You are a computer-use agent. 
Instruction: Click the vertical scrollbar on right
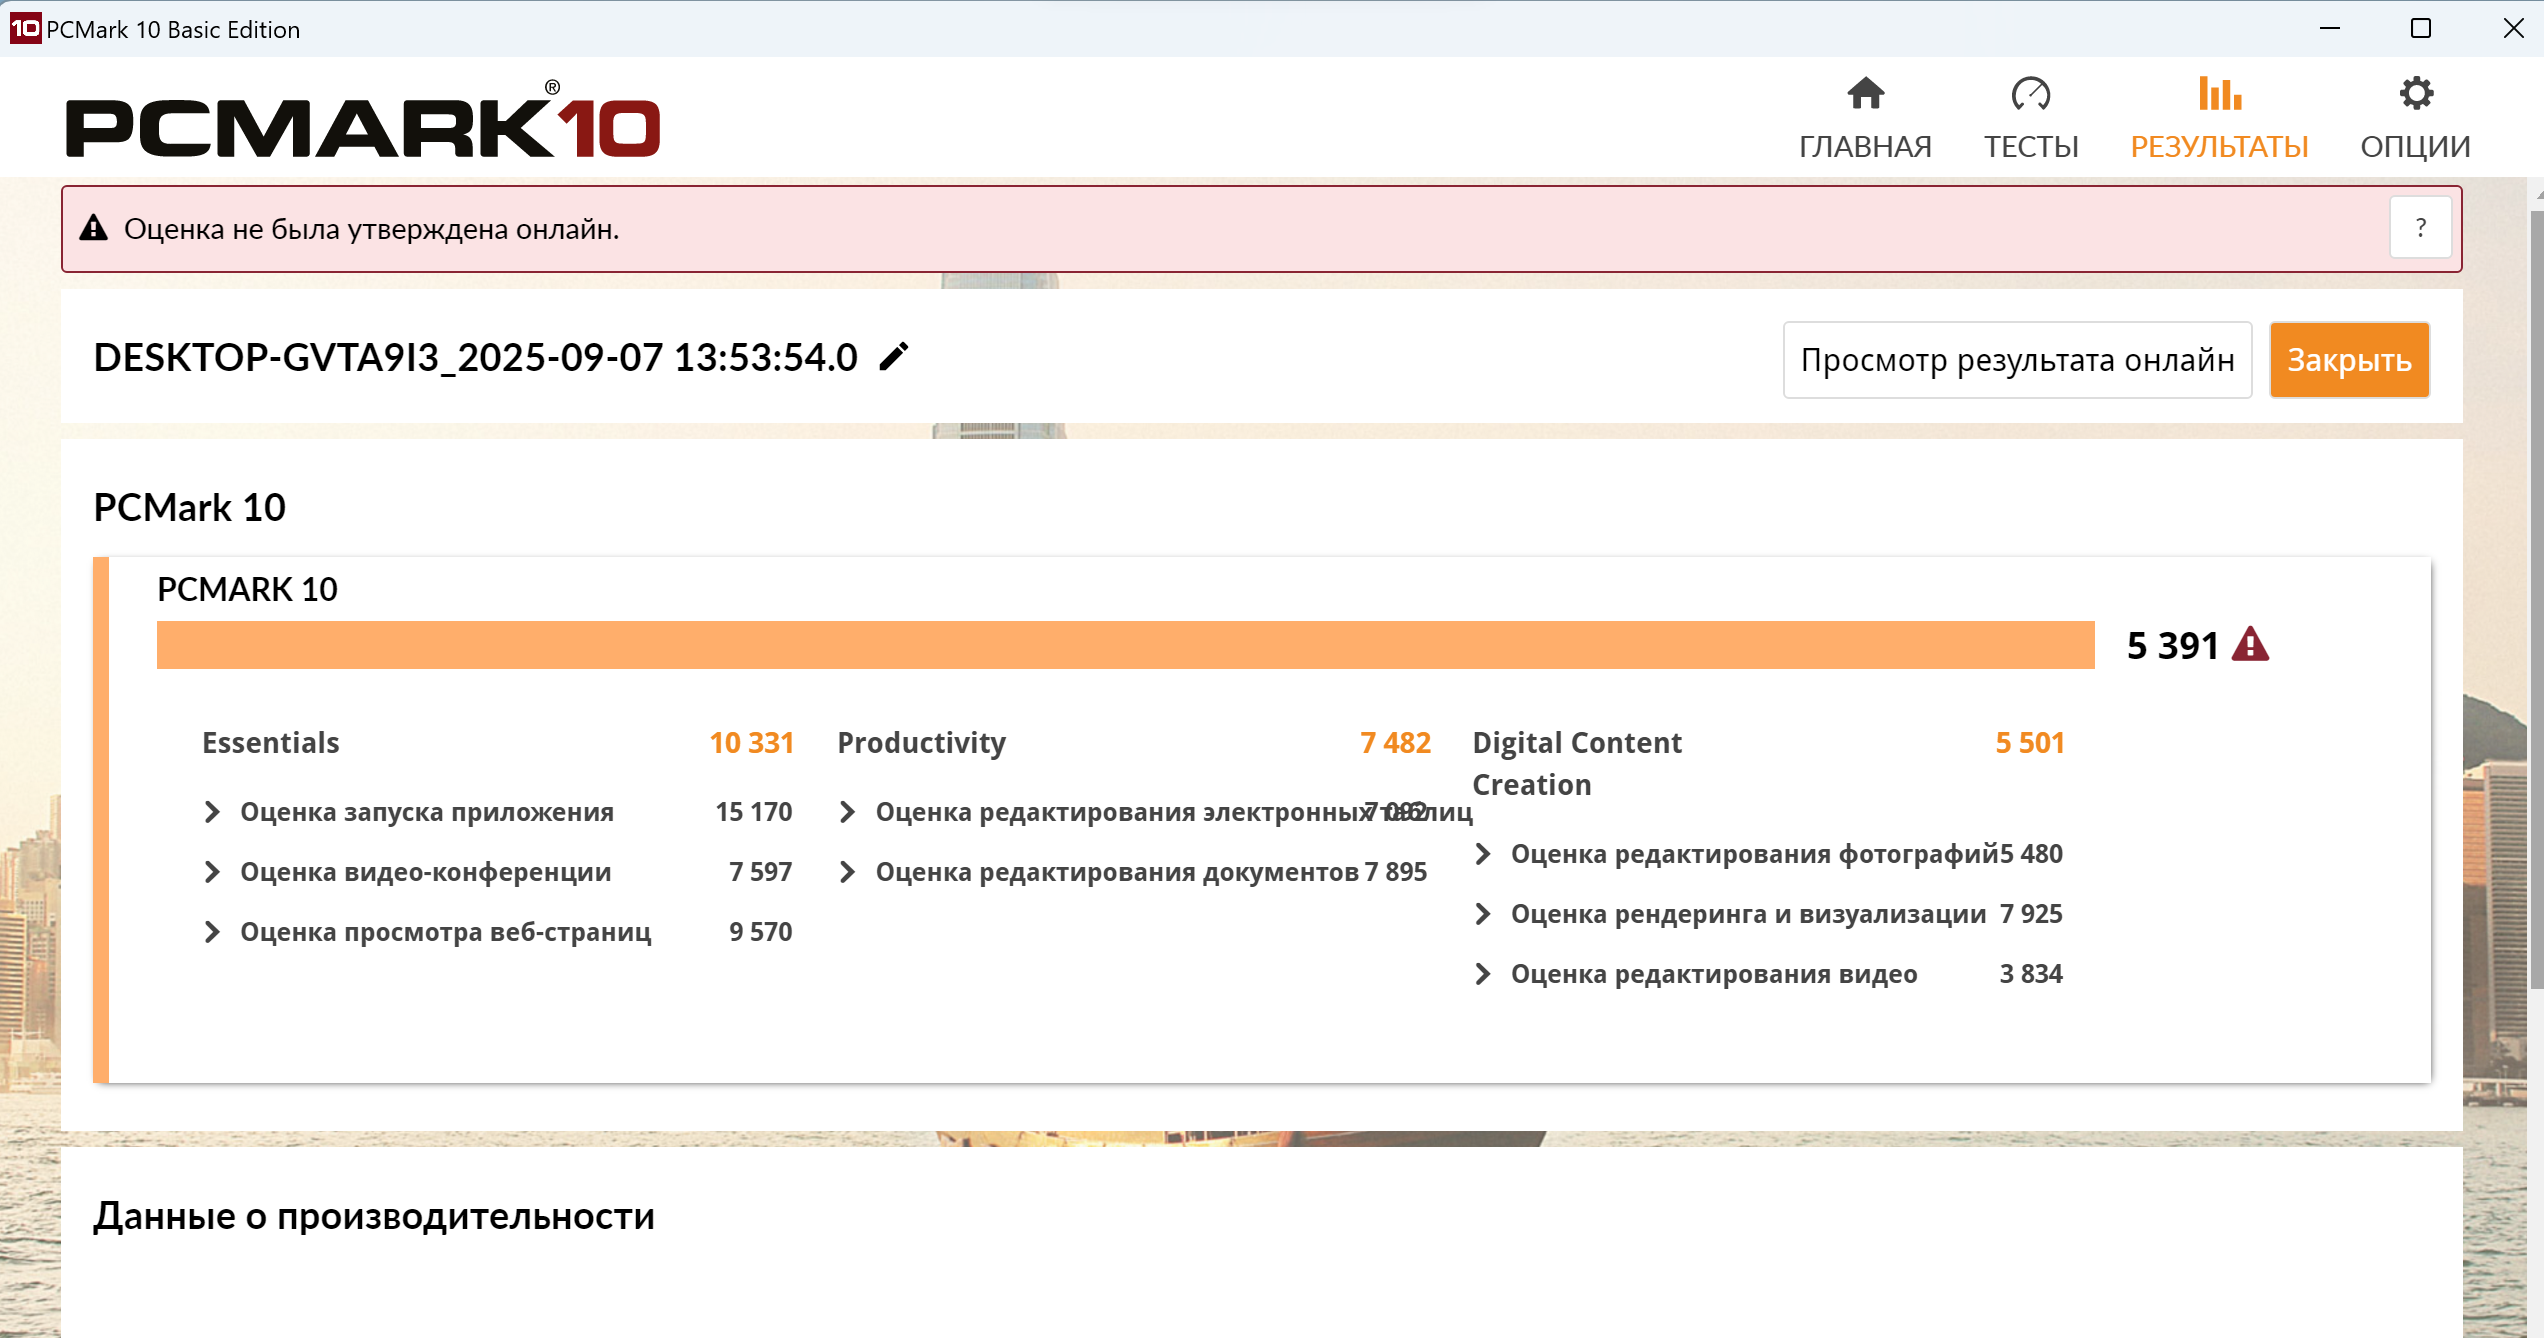pos(2535,600)
